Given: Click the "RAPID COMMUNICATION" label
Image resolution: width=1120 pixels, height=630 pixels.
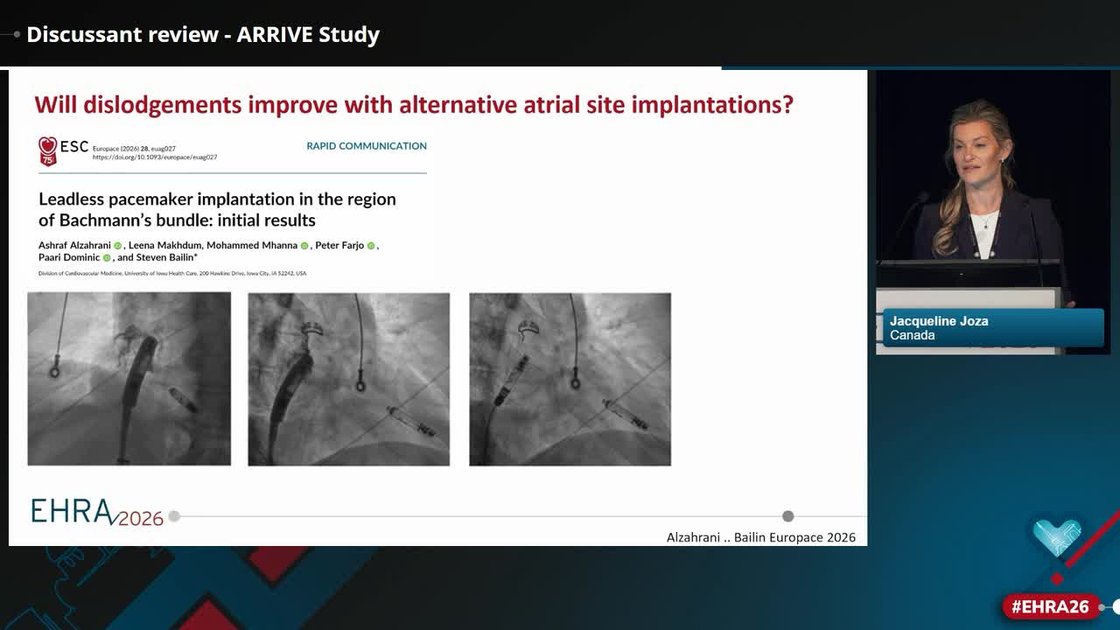Looking at the screenshot, I should pos(366,146).
